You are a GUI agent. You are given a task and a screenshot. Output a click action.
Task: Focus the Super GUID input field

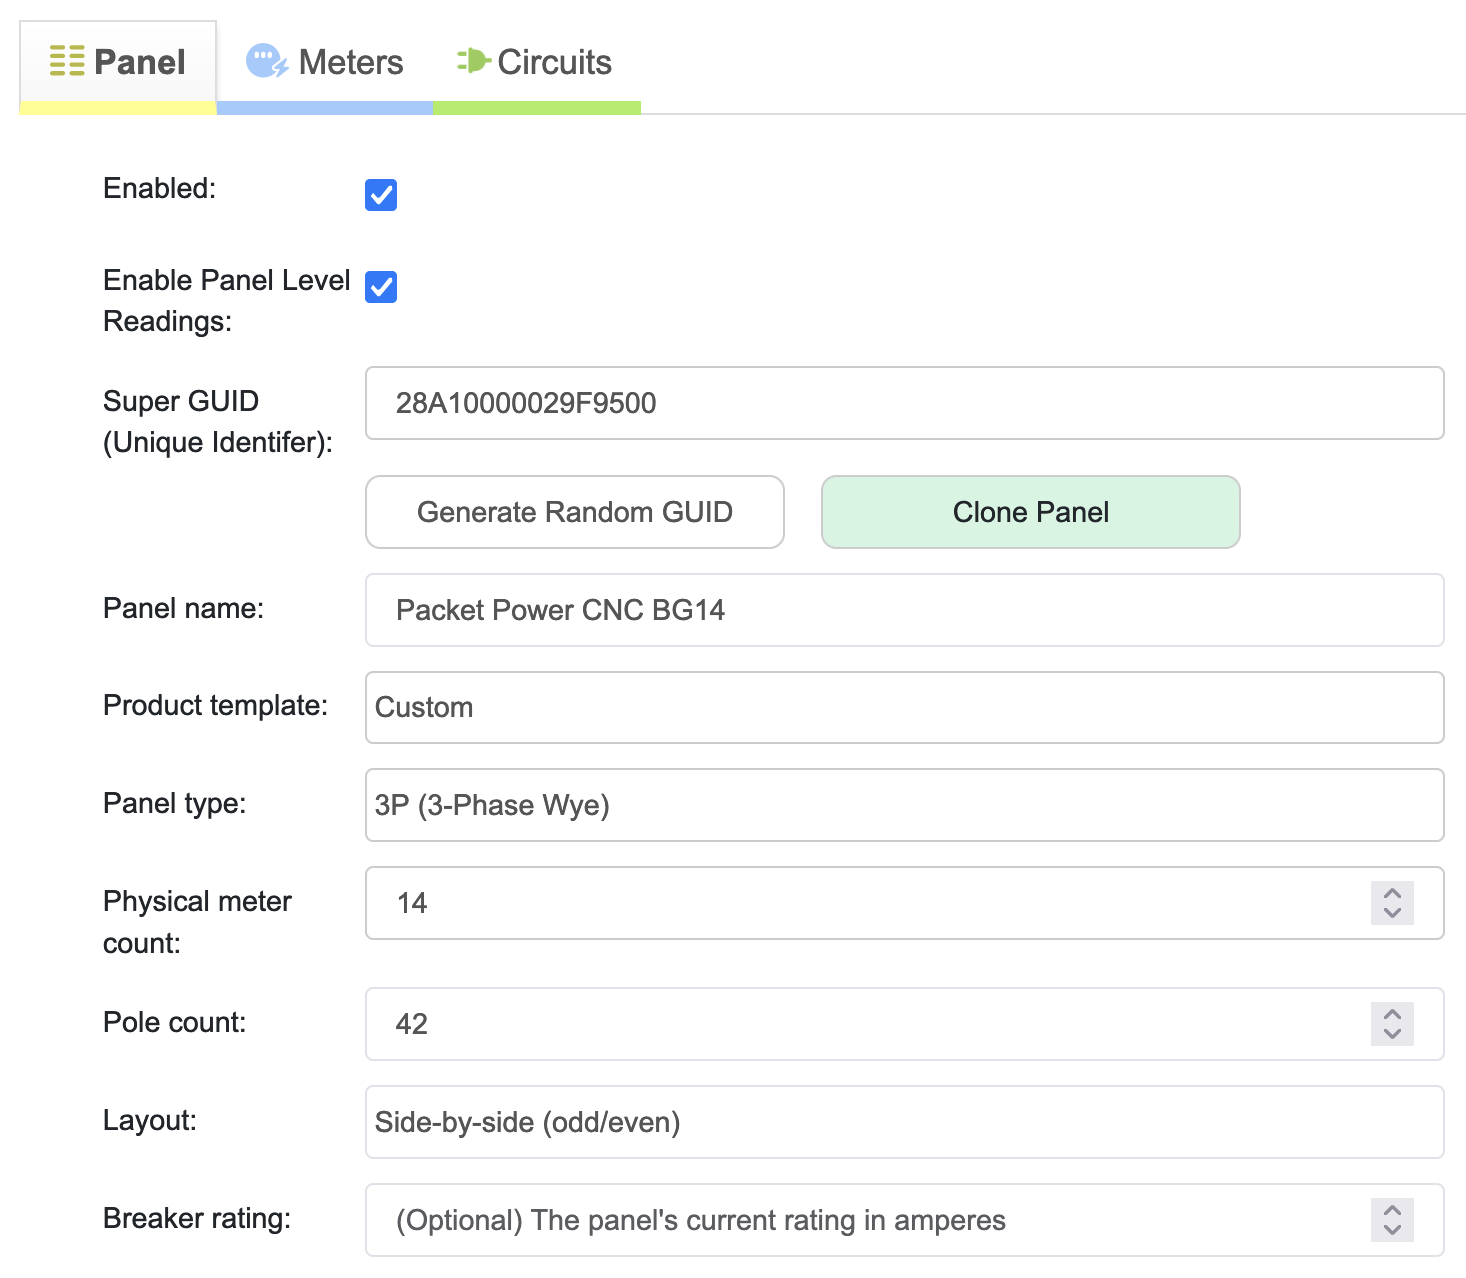click(904, 403)
